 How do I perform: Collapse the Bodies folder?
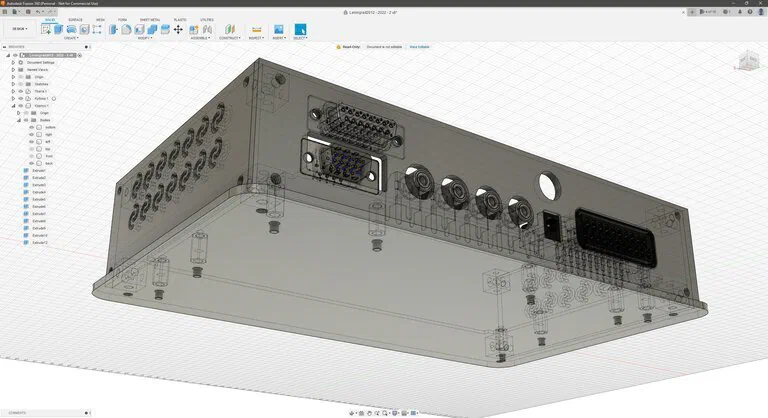(19, 120)
